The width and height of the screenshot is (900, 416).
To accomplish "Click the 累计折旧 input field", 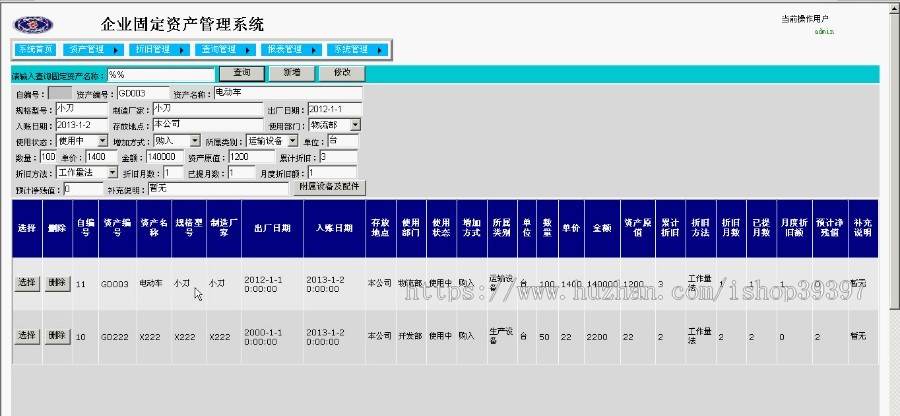I will [339, 156].
